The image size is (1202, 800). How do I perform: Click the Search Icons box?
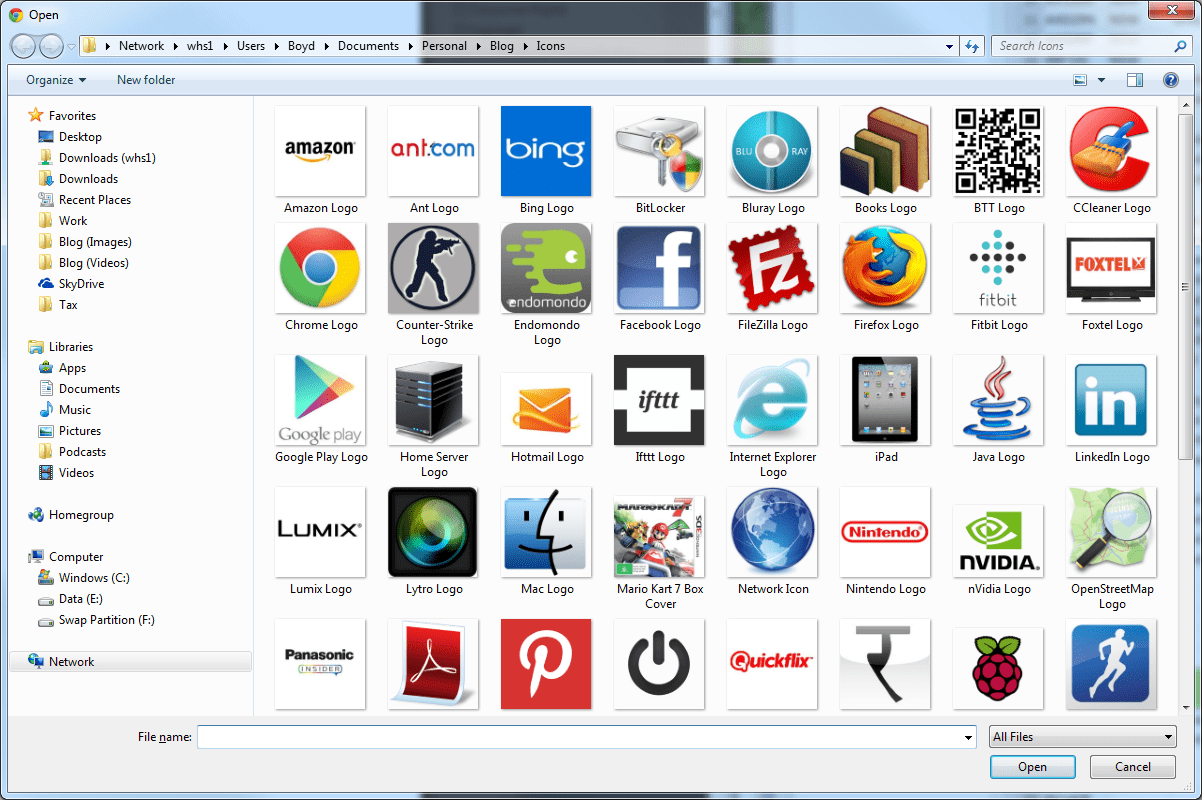coord(1092,46)
